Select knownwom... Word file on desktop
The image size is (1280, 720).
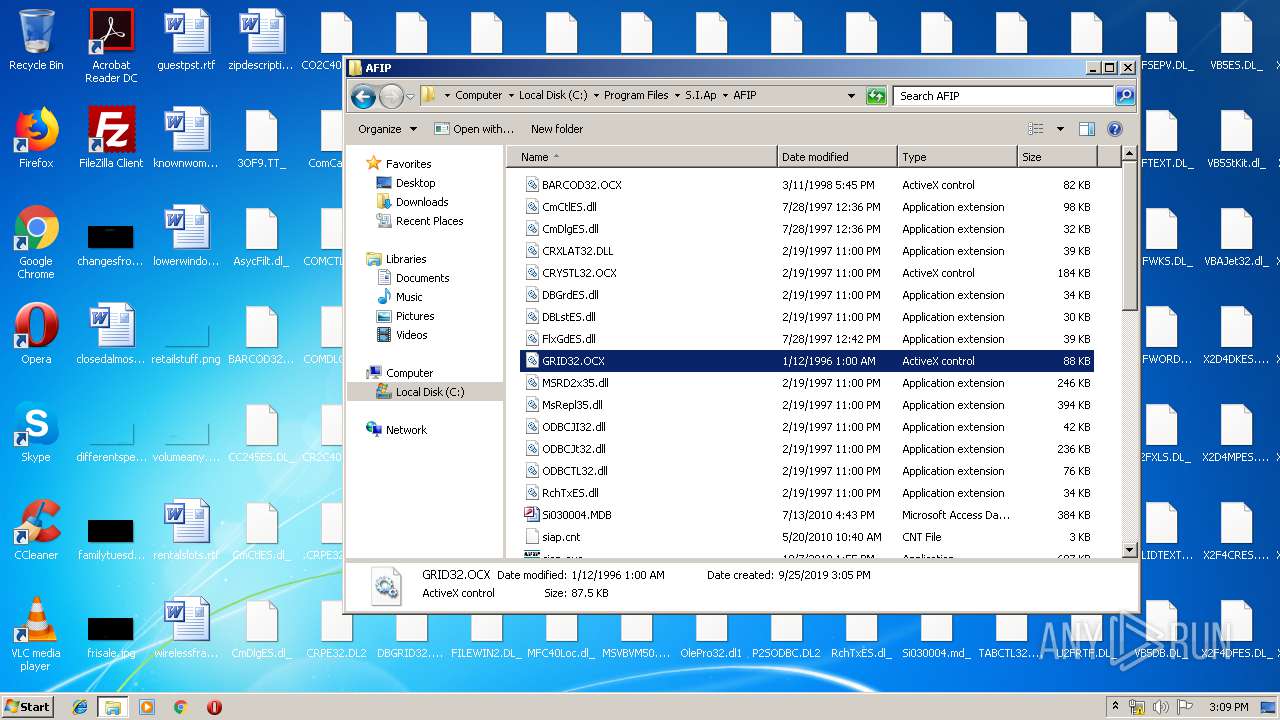186,138
